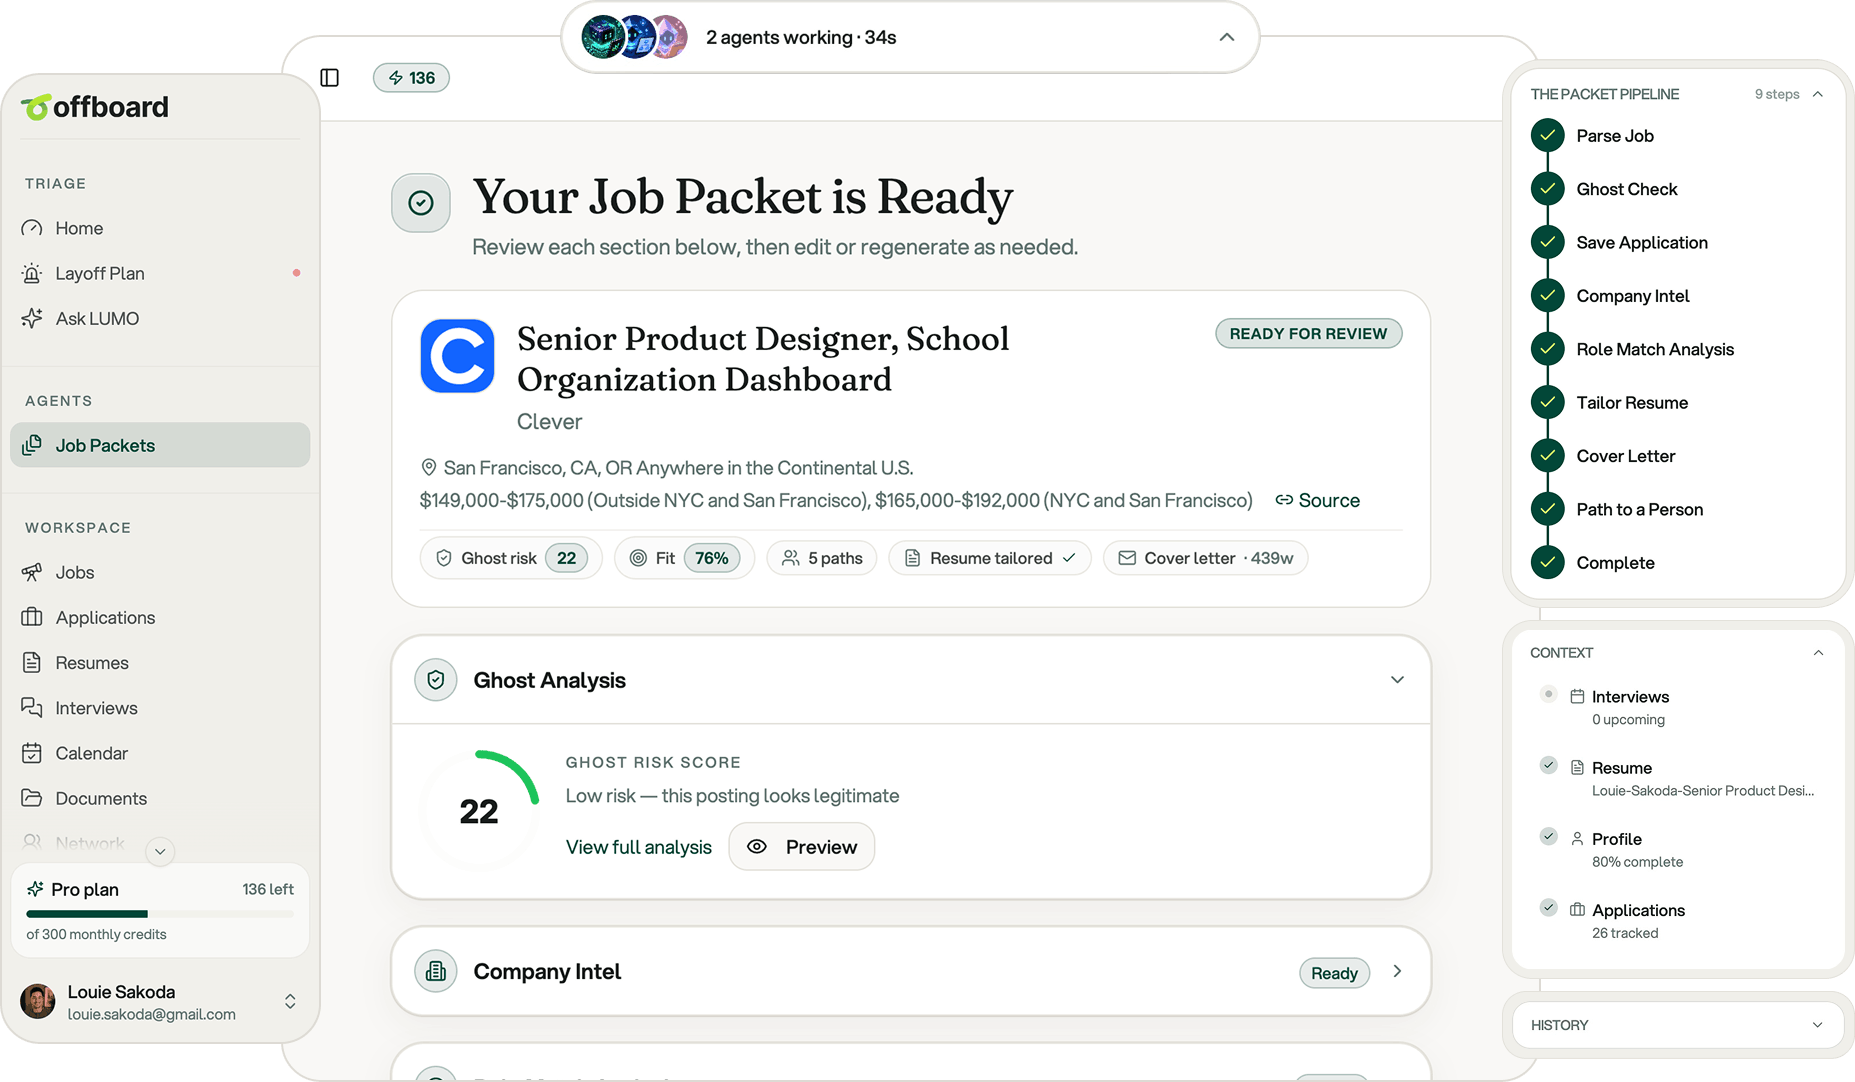This screenshot has height=1082, width=1855.
Task: Click the Clever company logo
Action: click(x=457, y=356)
